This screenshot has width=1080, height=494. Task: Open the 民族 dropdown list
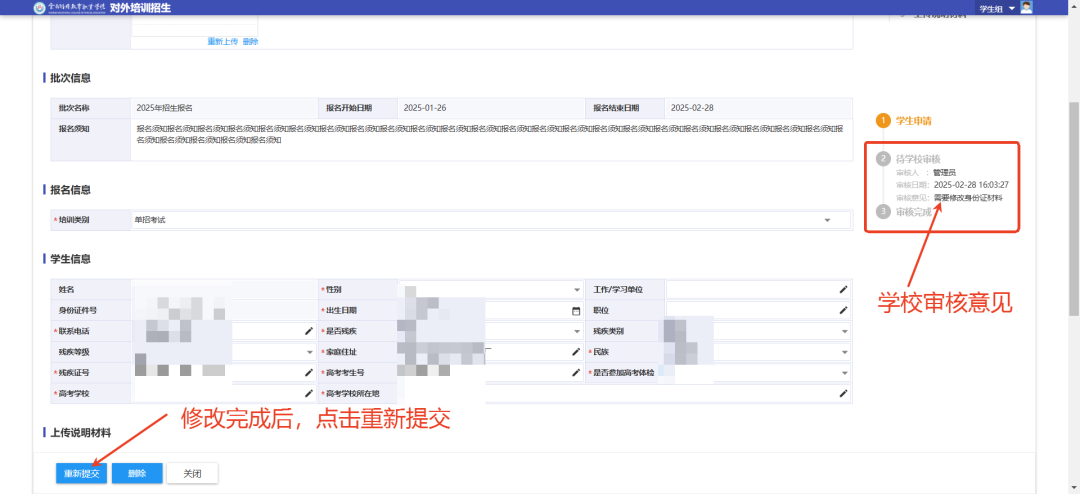(844, 352)
